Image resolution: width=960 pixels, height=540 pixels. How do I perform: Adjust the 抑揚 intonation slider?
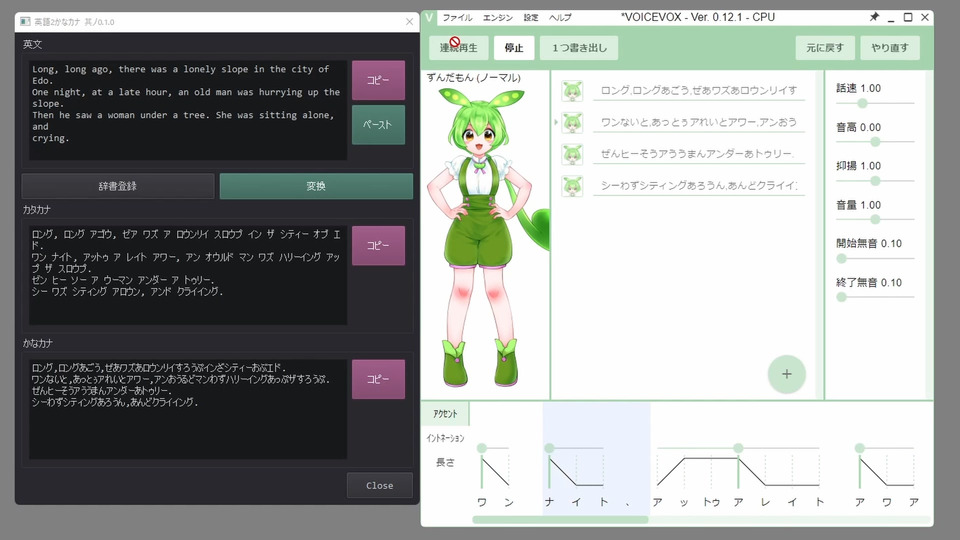point(875,181)
